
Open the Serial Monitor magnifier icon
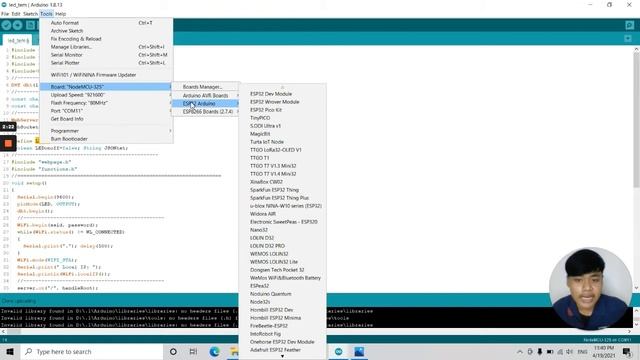pos(629,25)
